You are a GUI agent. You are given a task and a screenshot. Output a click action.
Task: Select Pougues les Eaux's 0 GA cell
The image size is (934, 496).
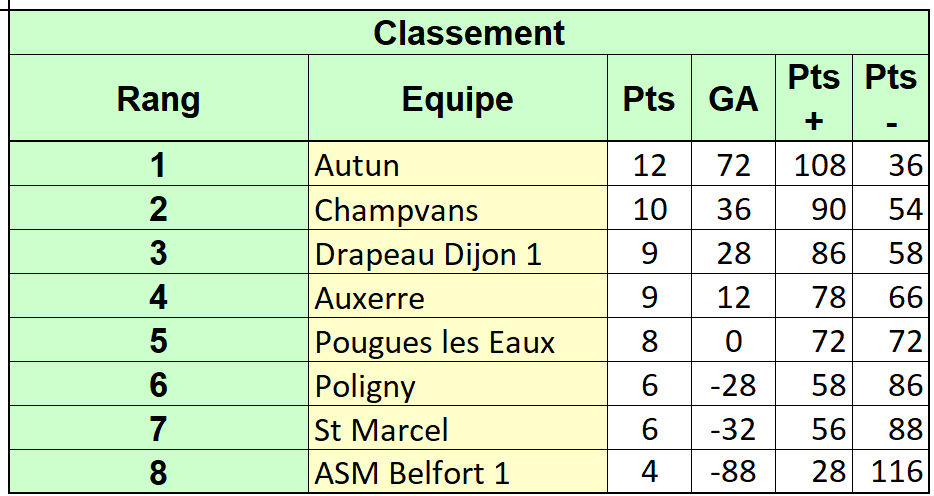click(733, 340)
